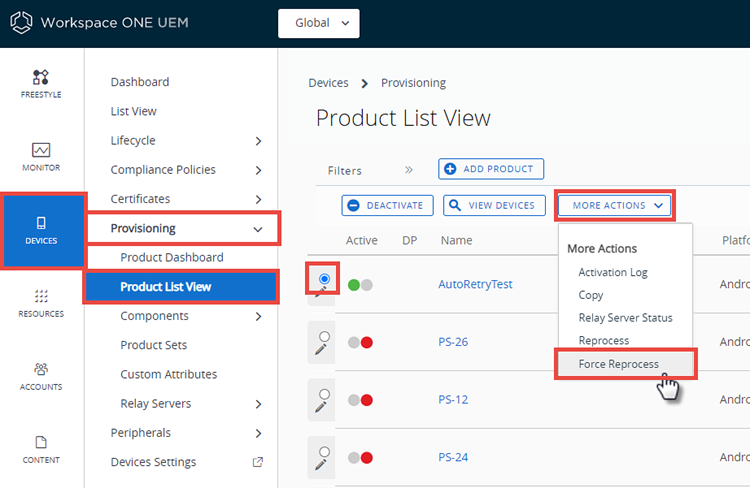
Task: Open the AutoRetryTest product link
Action: (x=475, y=284)
